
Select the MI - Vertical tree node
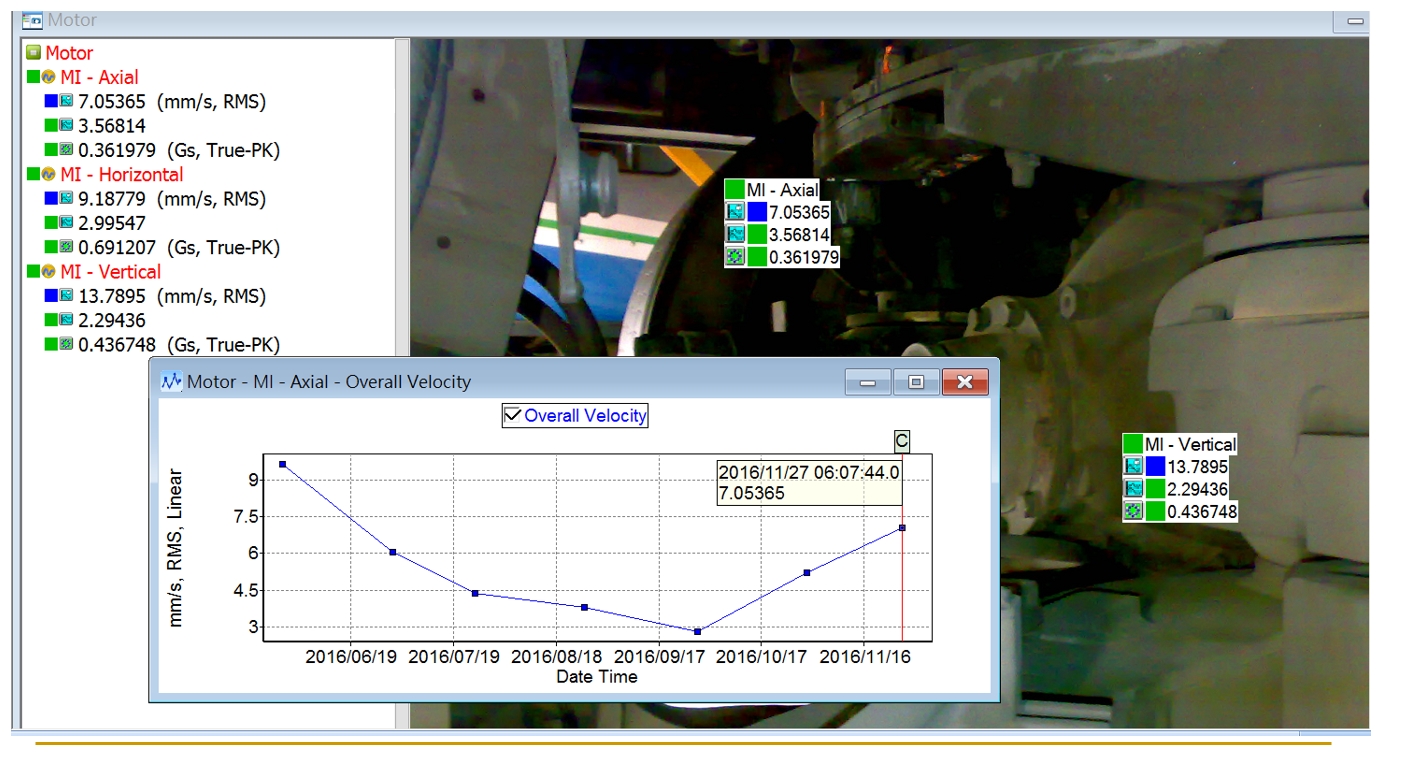(110, 272)
